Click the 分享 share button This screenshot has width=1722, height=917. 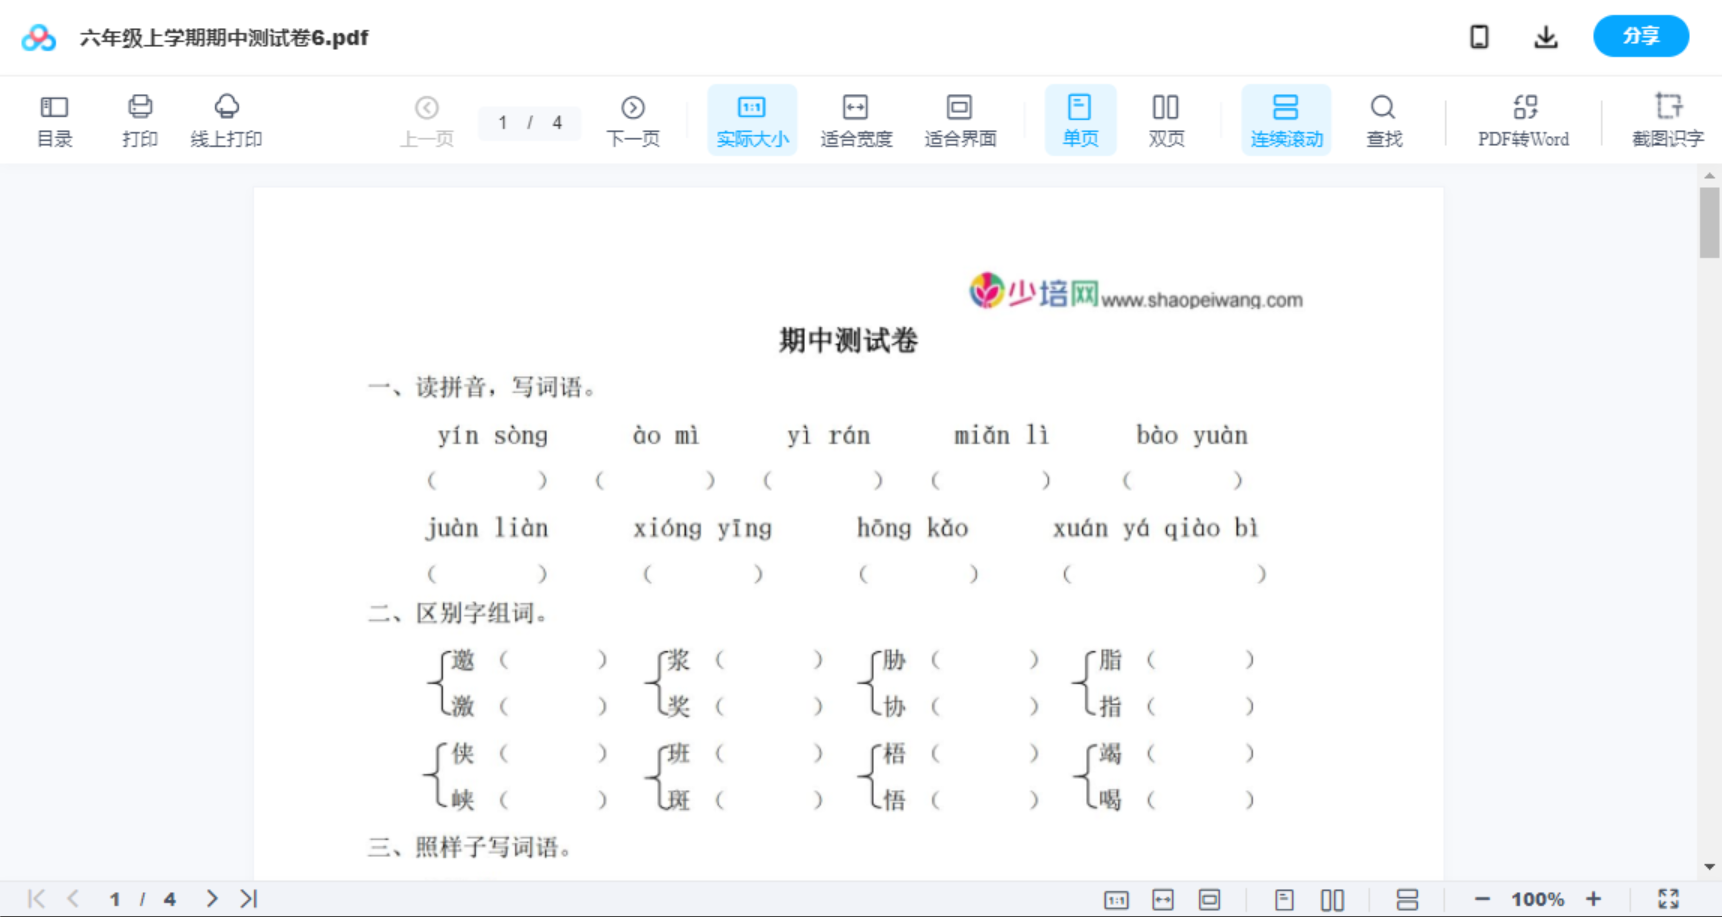tap(1640, 36)
